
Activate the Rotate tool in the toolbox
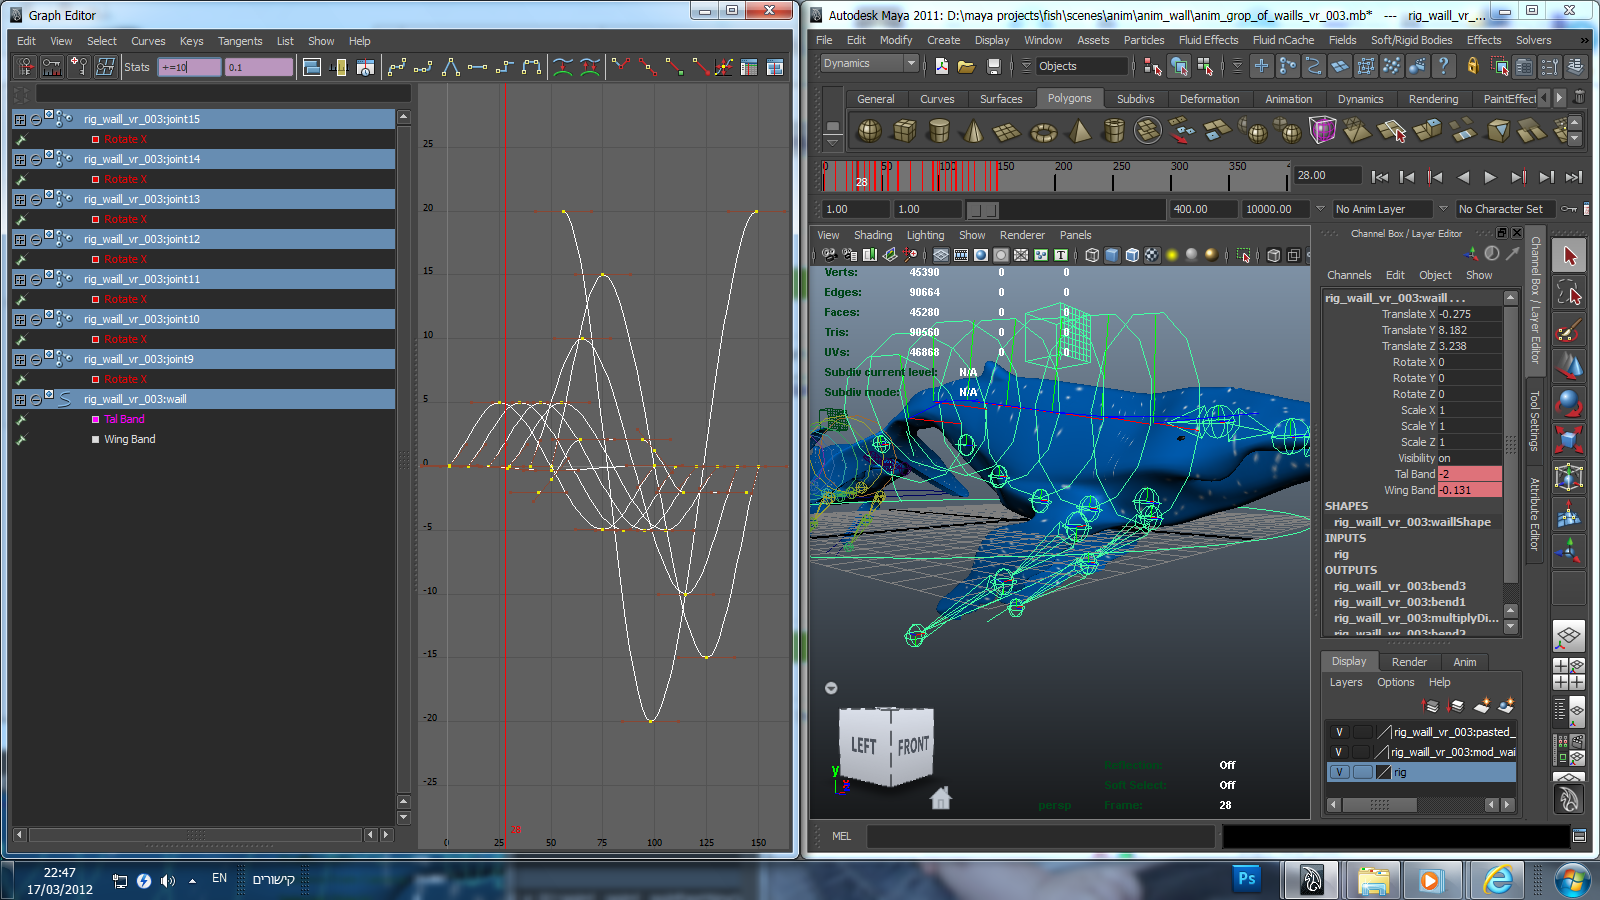click(x=1568, y=402)
